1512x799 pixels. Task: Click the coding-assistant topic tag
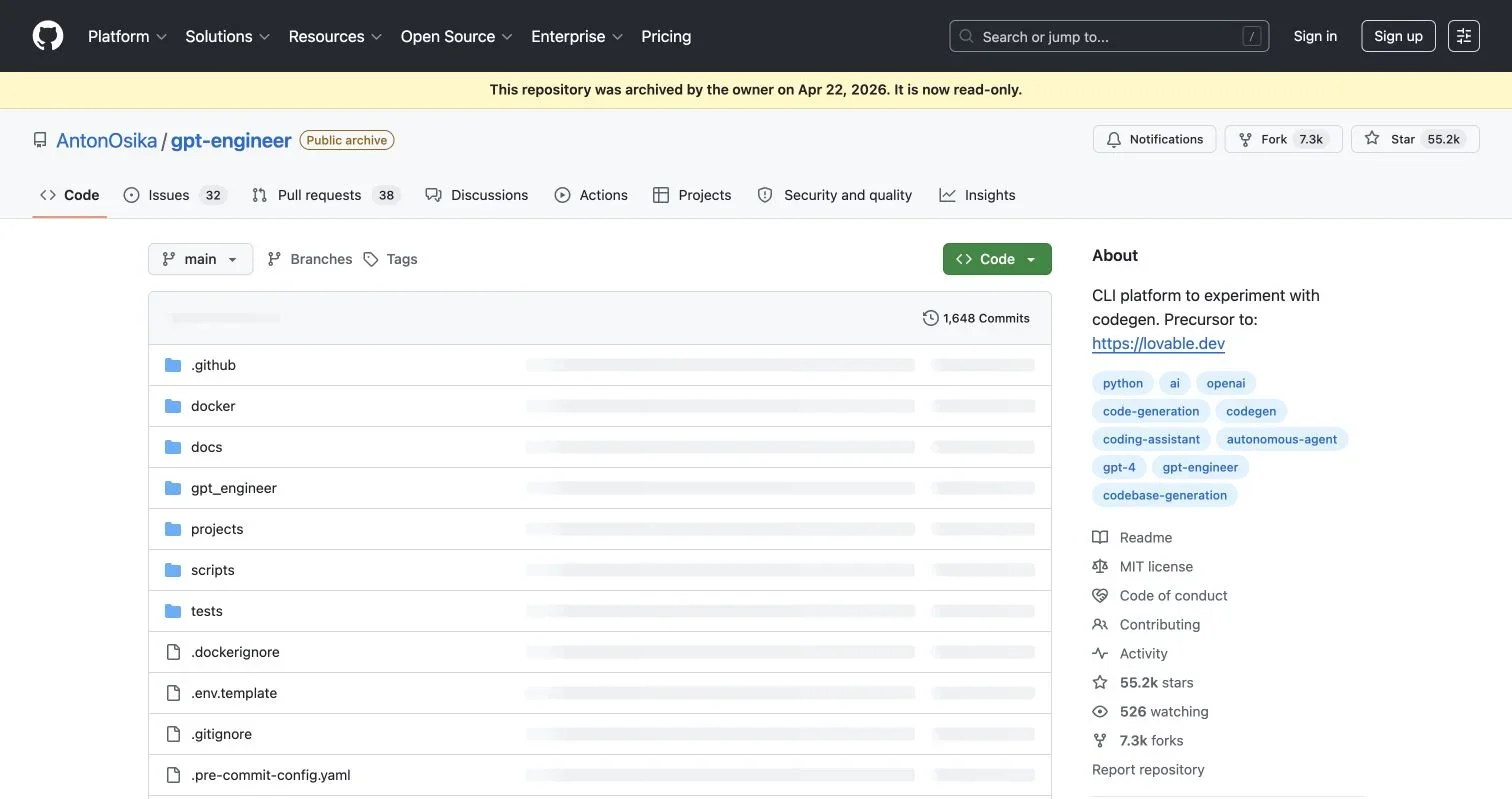click(x=1151, y=439)
